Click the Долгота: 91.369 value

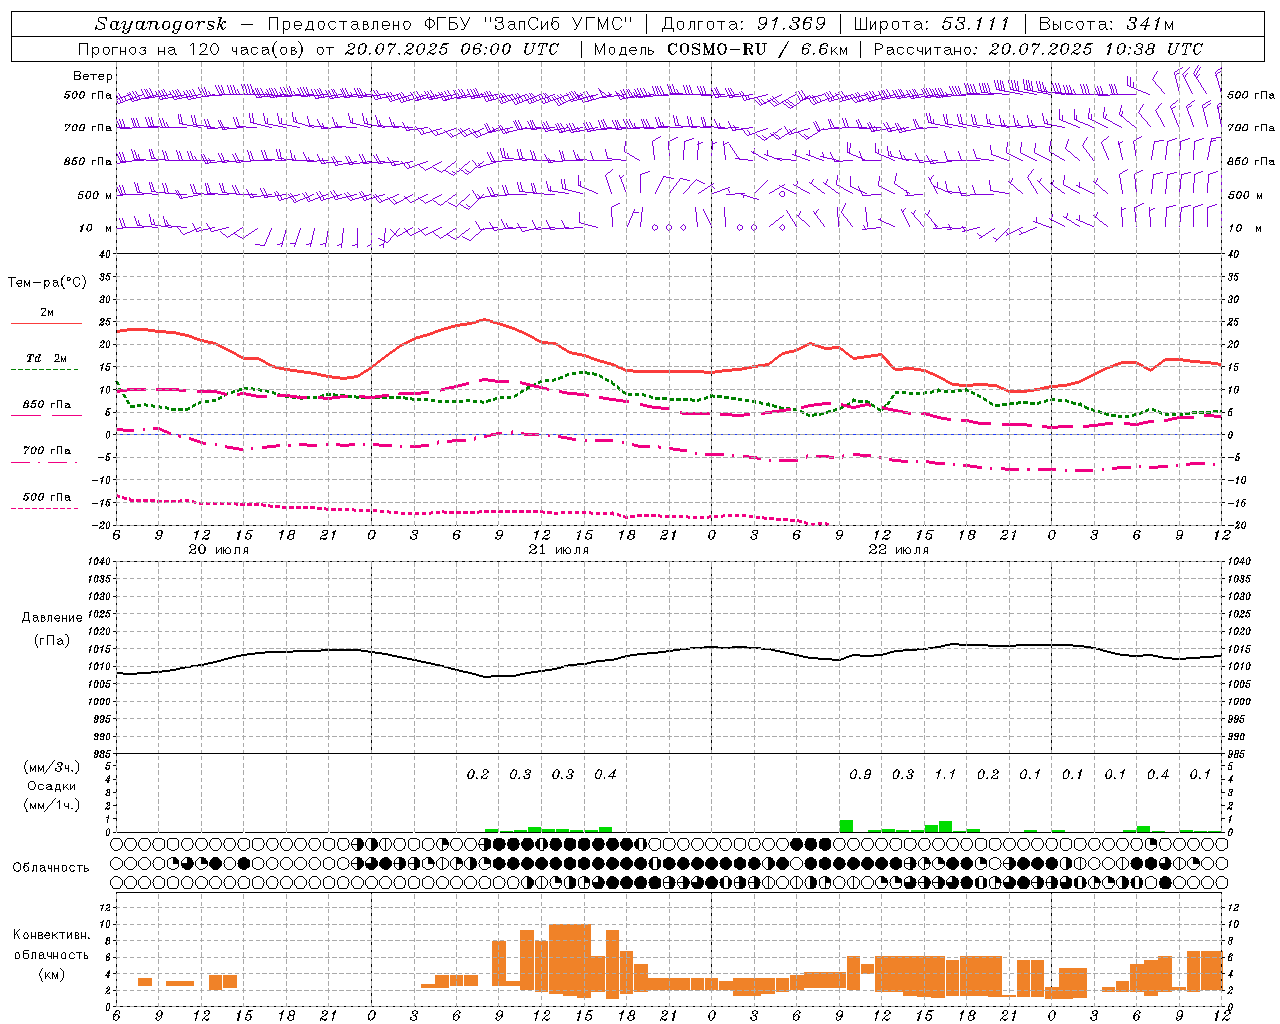744,24
